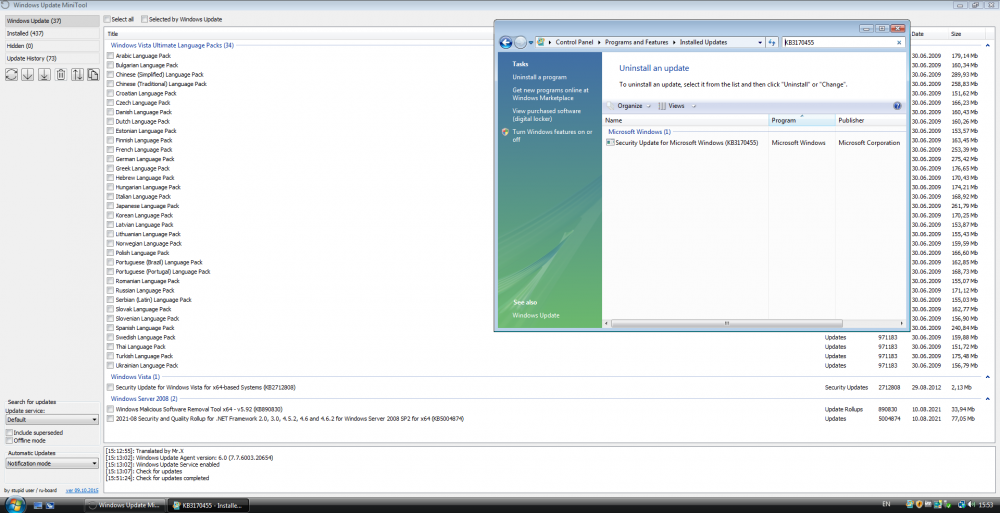Viewport: 1000px width, 513px height.
Task: Click Get new programs at Windows Marketplace
Action: tap(550, 94)
